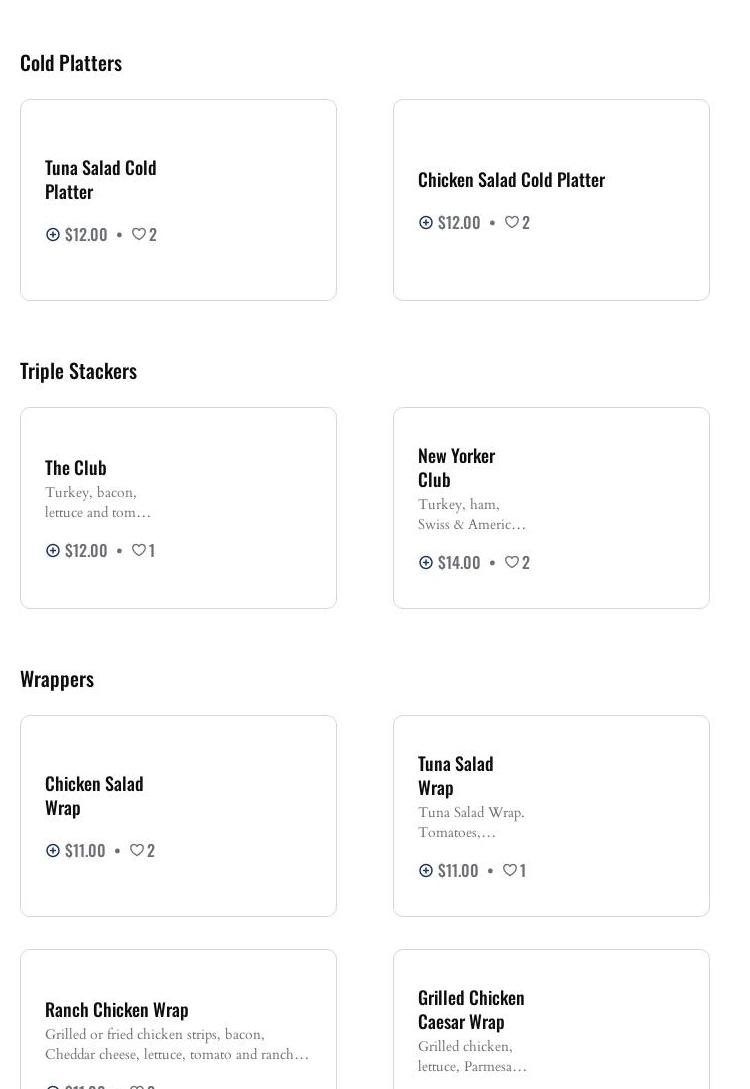Toggle heart on The Club
This screenshot has width=750, height=1089.
[139, 550]
